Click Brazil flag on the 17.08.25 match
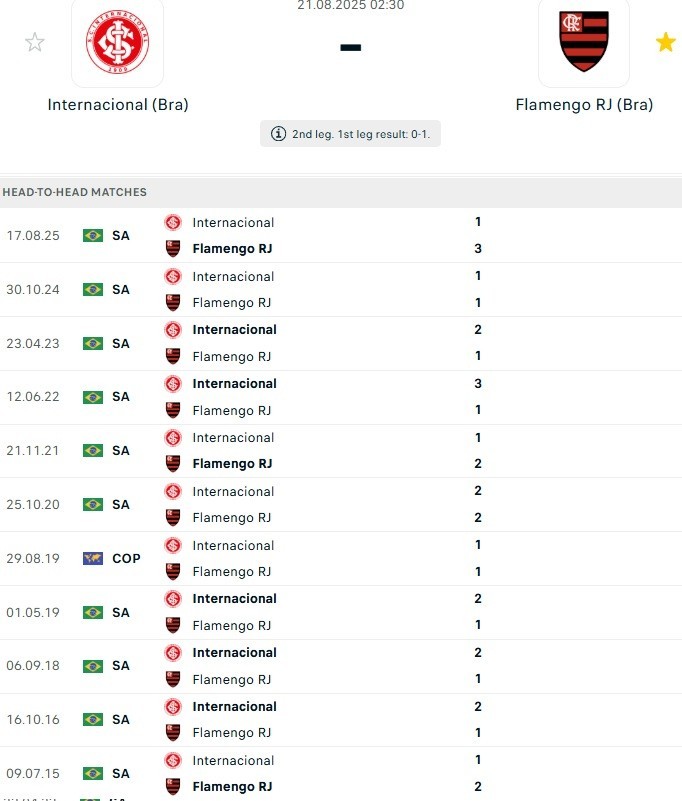This screenshot has height=801, width=682. (x=93, y=235)
